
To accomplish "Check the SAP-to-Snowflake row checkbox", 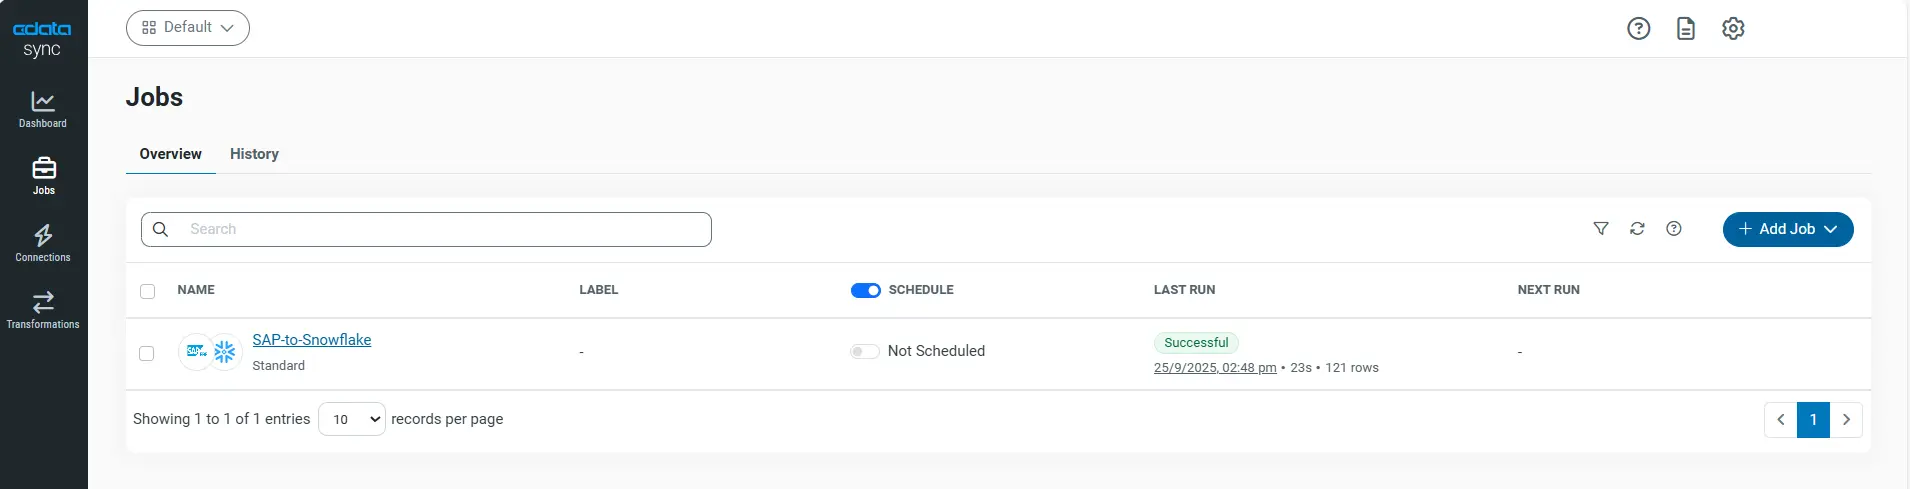I will tap(147, 353).
